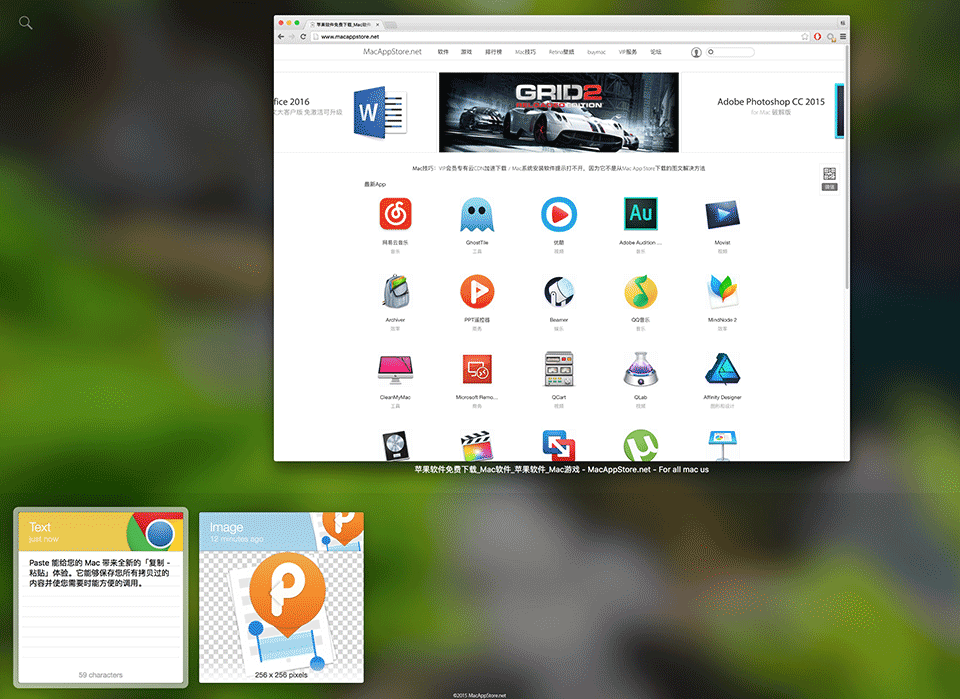The height and width of the screenshot is (699, 960).
Task: Open the Adobe Audition app icon
Action: 640,214
